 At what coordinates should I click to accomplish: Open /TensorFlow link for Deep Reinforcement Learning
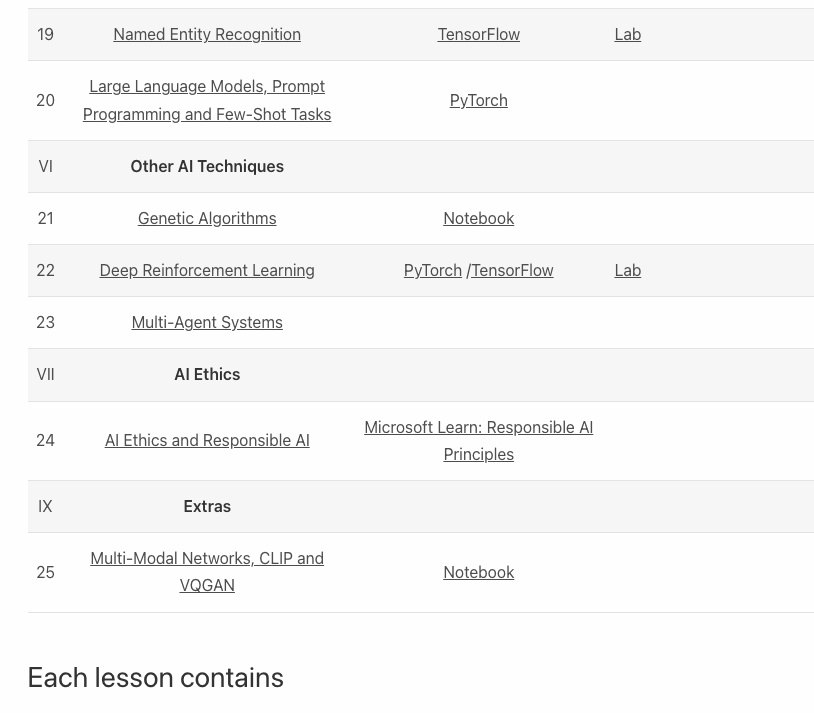(x=510, y=270)
